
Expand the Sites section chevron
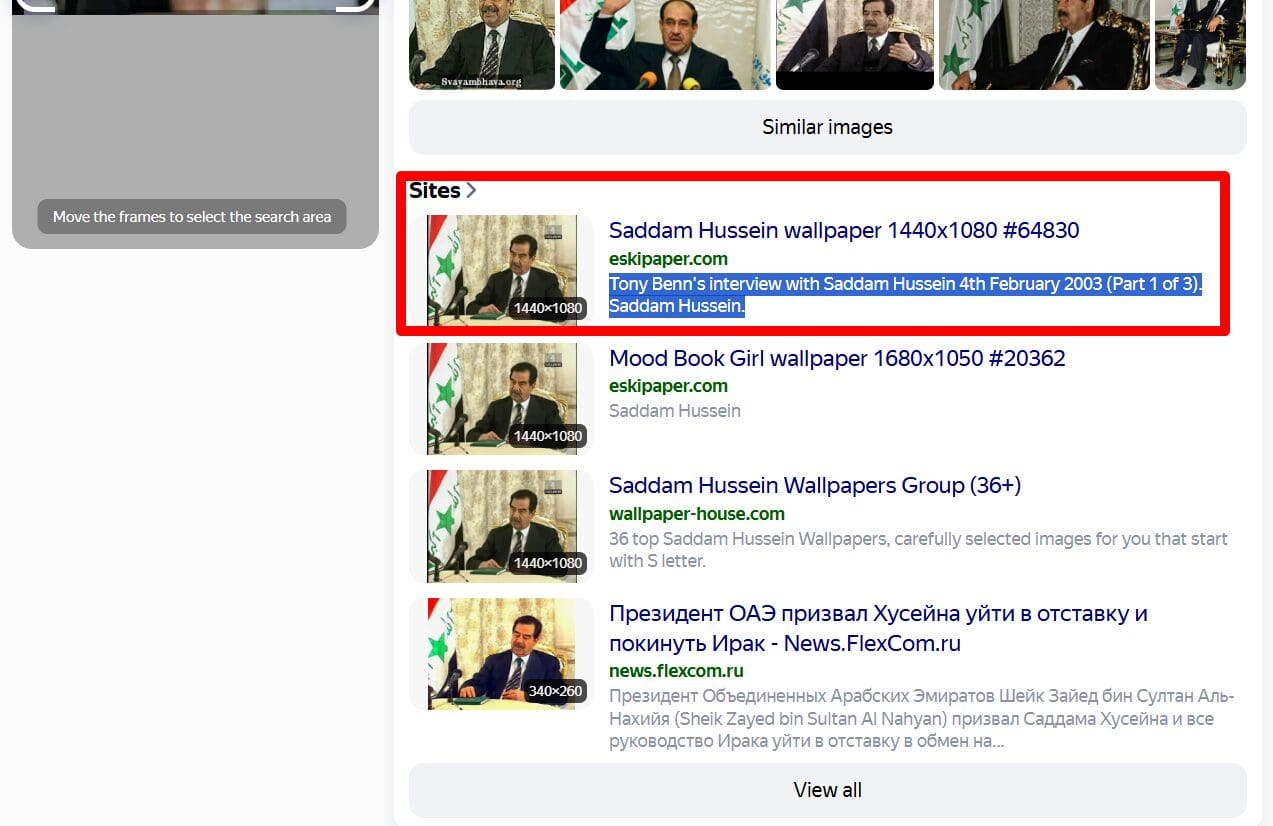[x=472, y=190]
